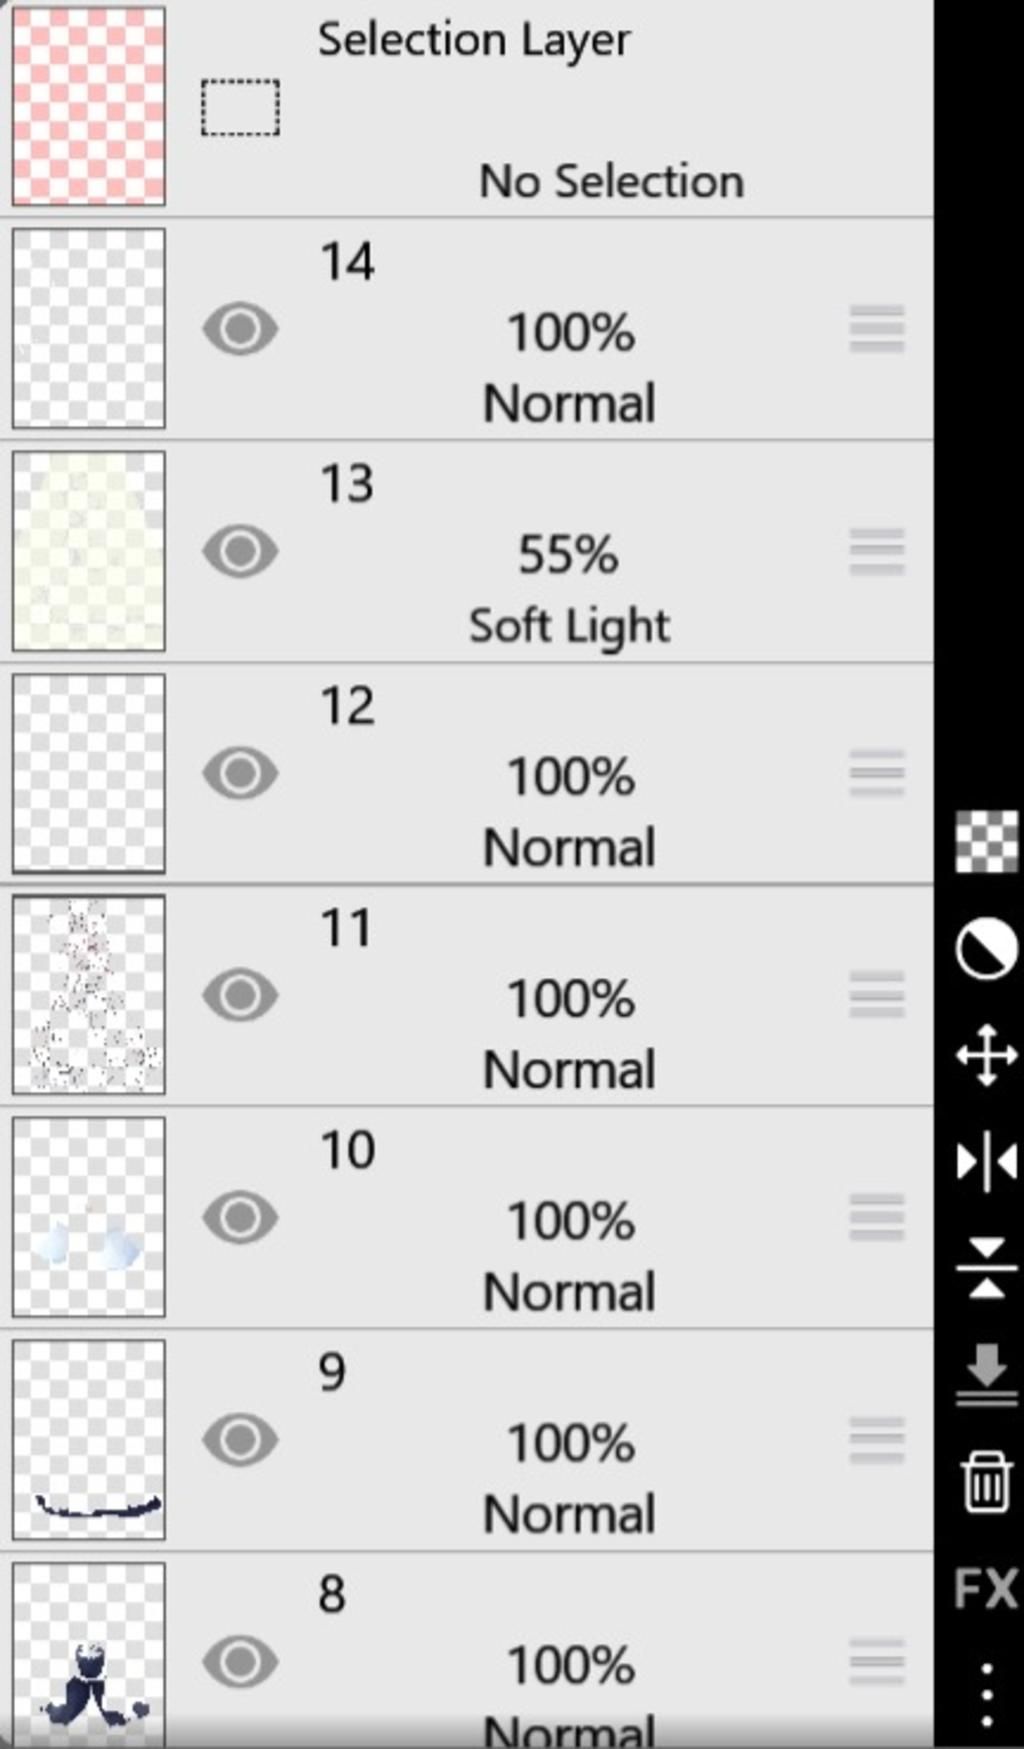Open Normal blend mode of layer 12
1024x1749 pixels.
tap(569, 848)
